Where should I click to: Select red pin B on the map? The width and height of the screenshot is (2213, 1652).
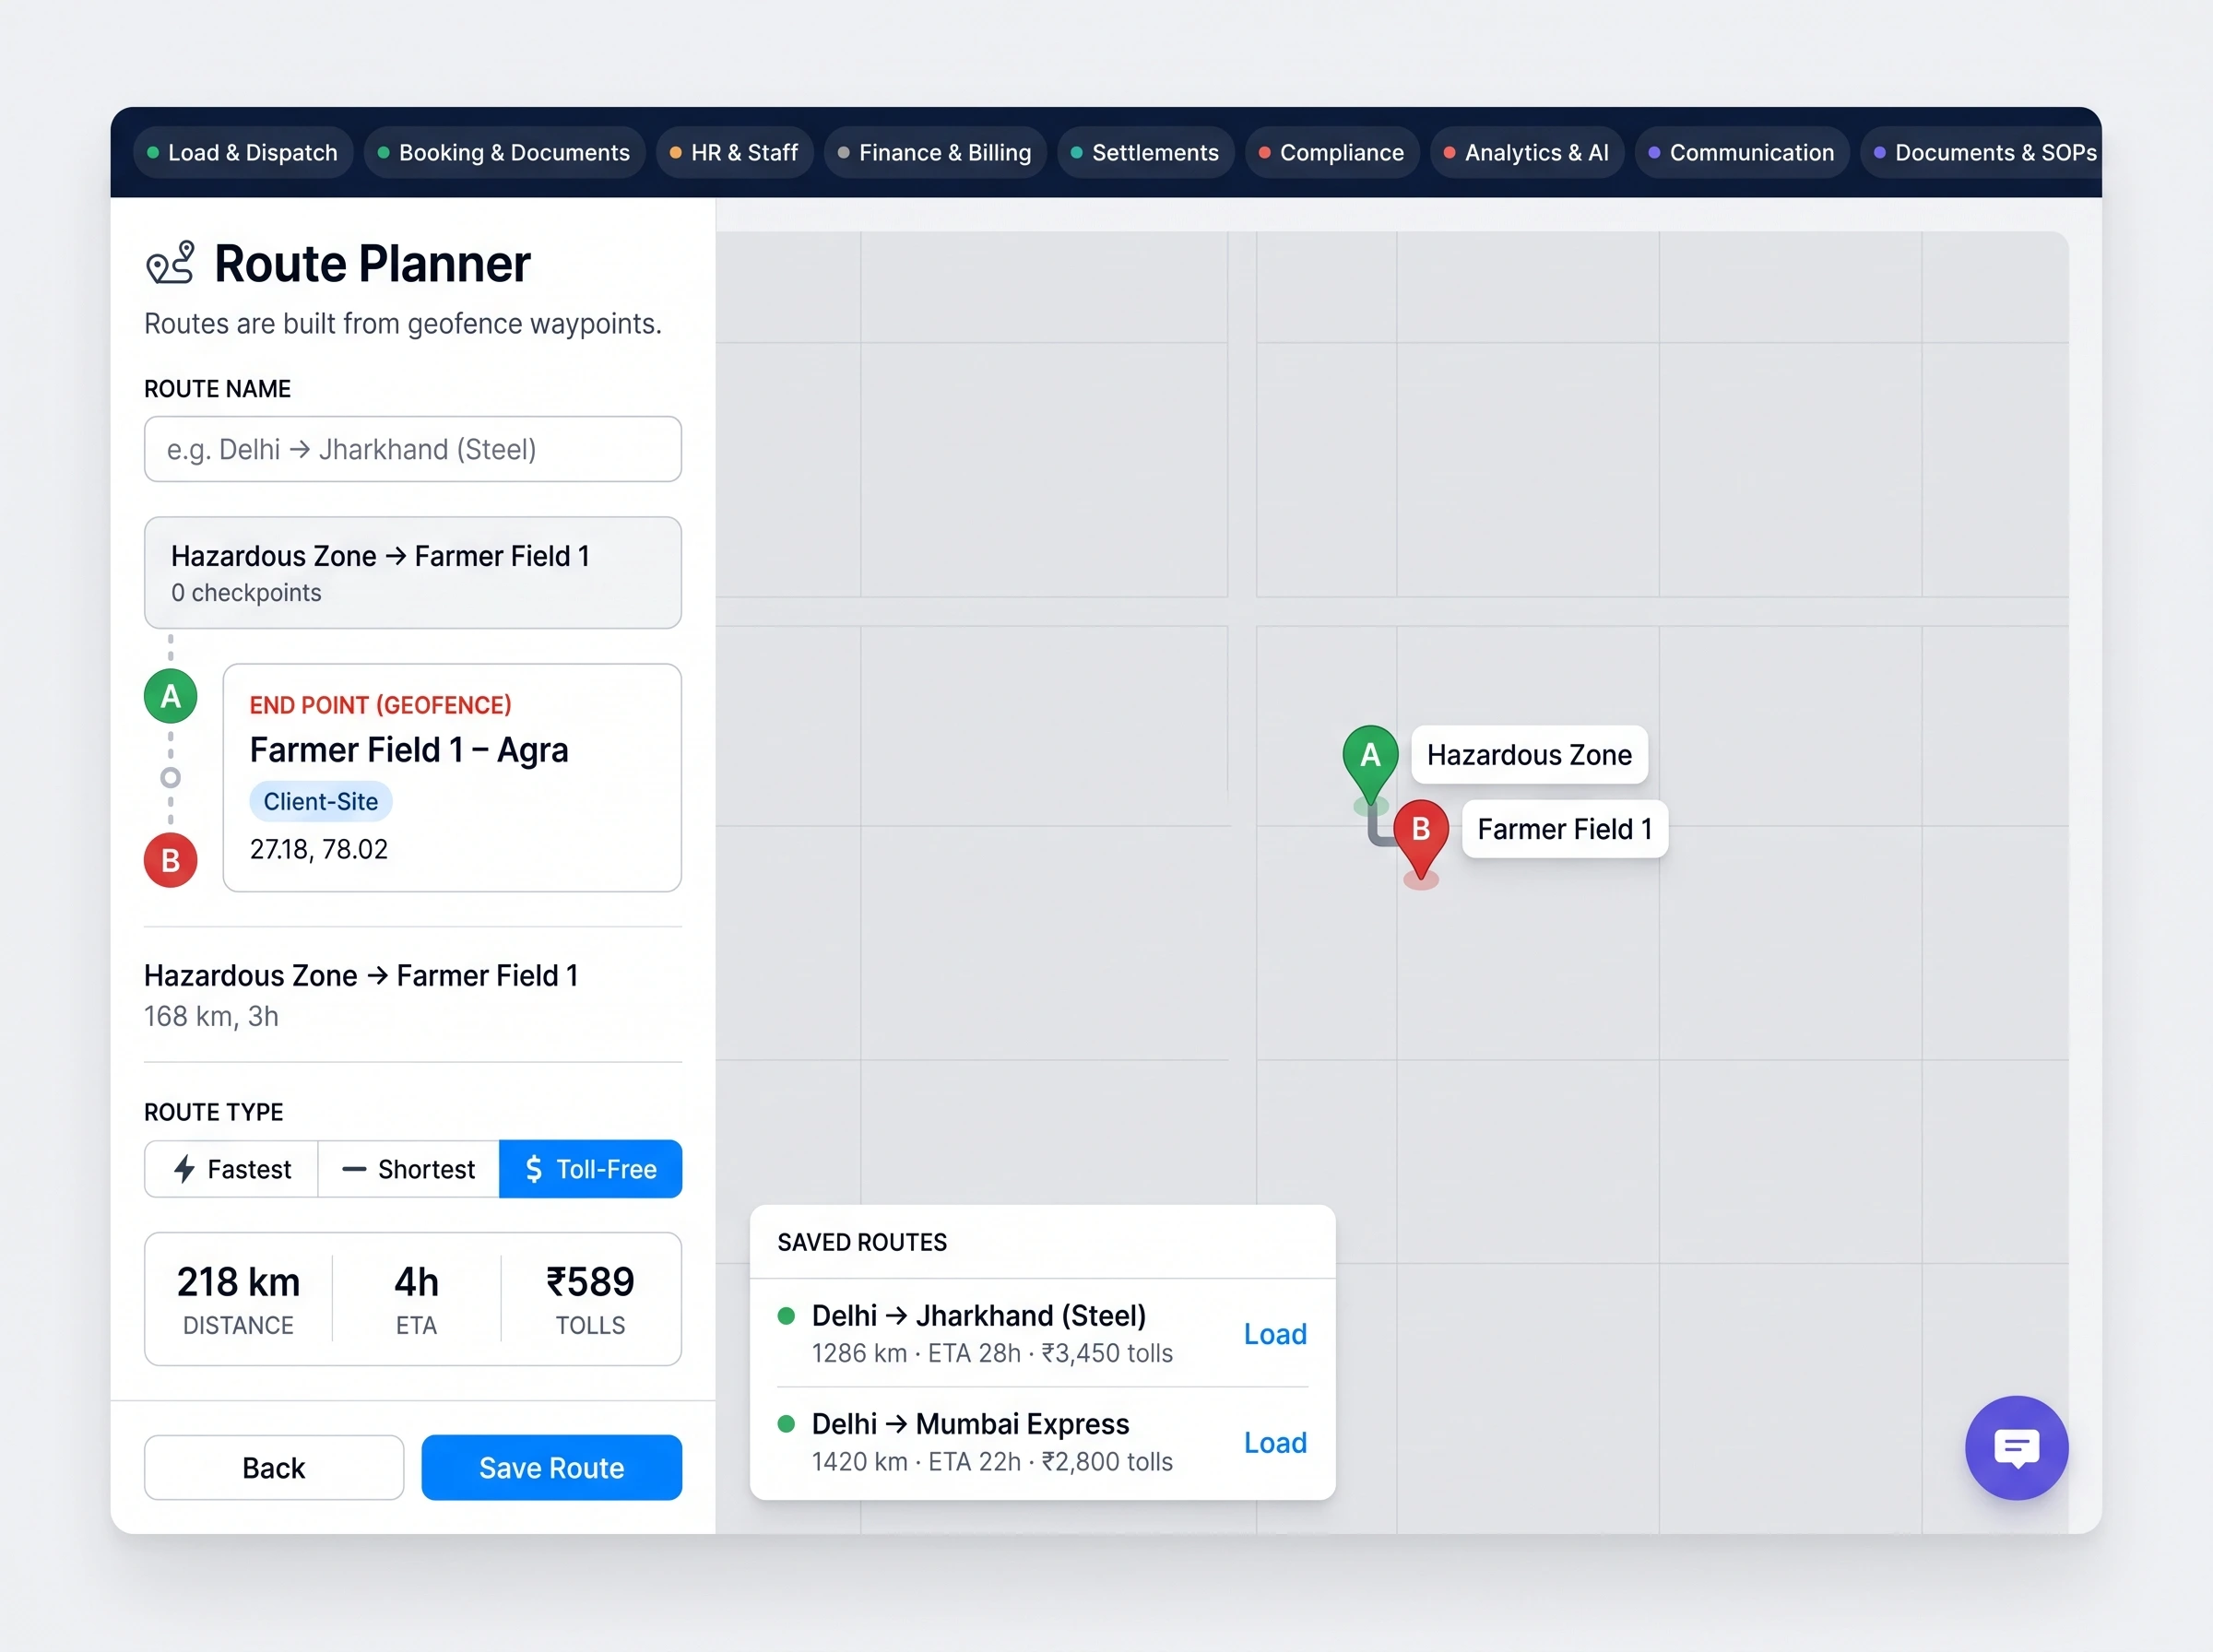1420,838
